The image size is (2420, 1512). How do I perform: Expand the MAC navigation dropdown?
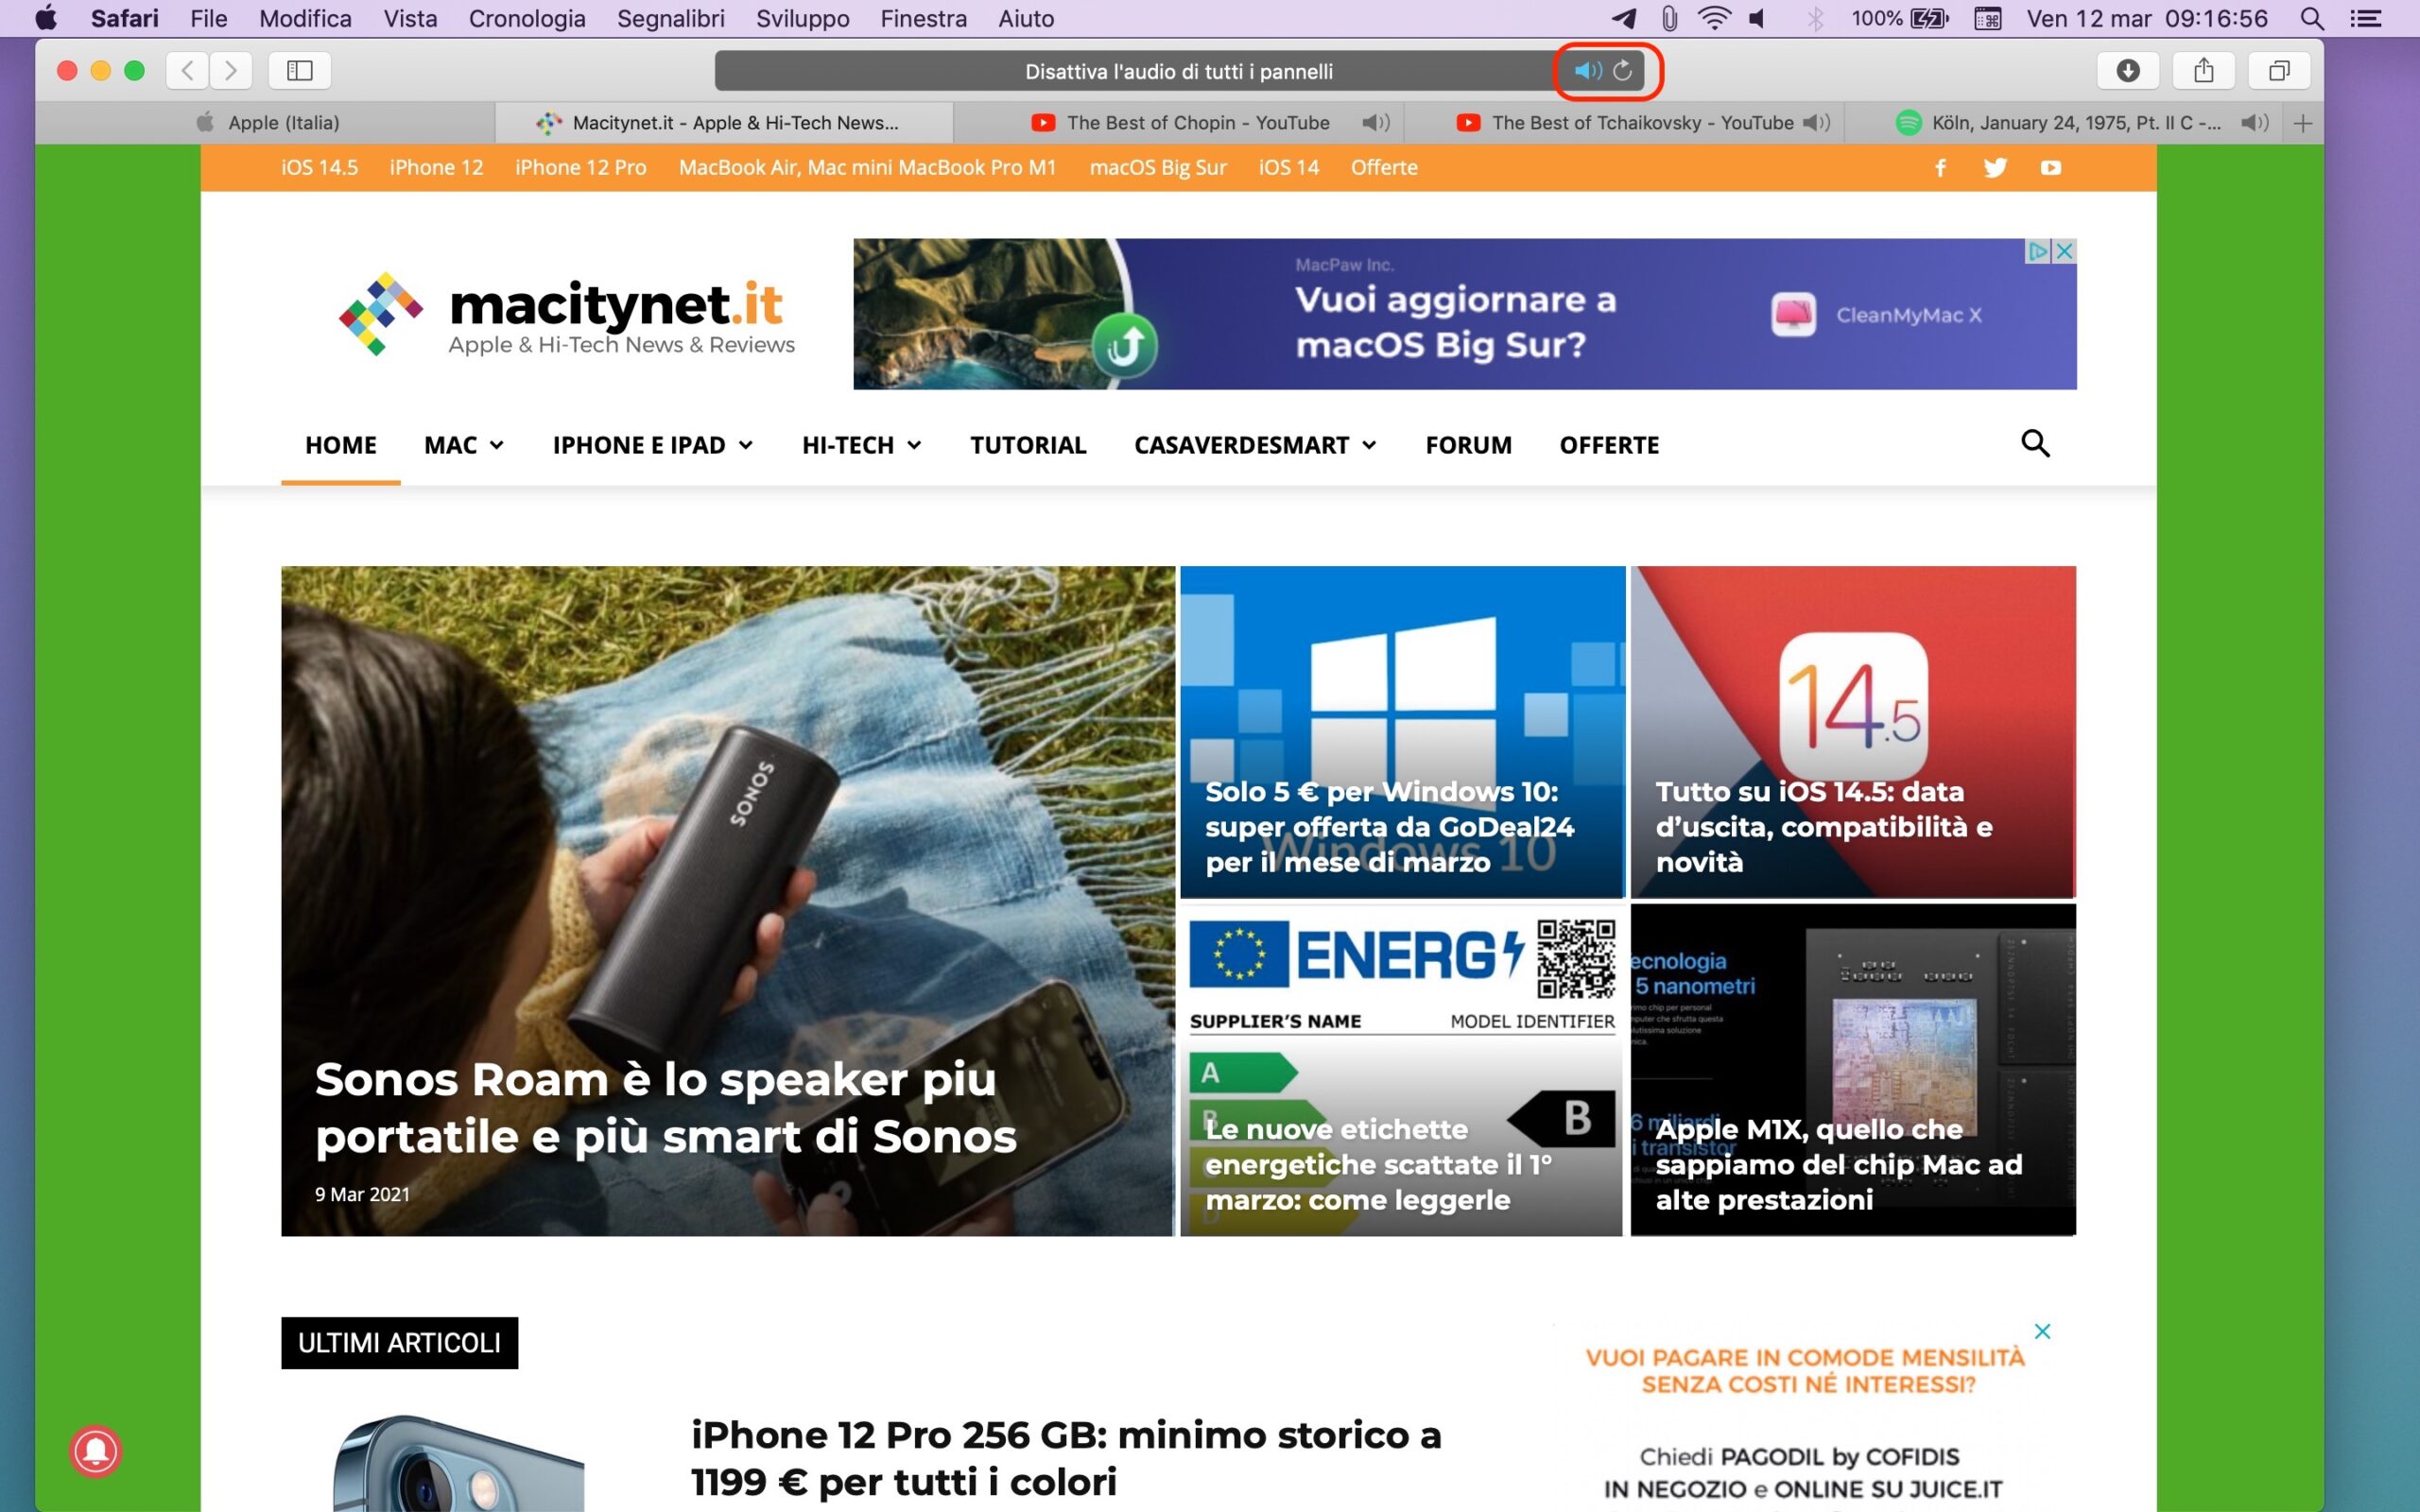pos(464,445)
